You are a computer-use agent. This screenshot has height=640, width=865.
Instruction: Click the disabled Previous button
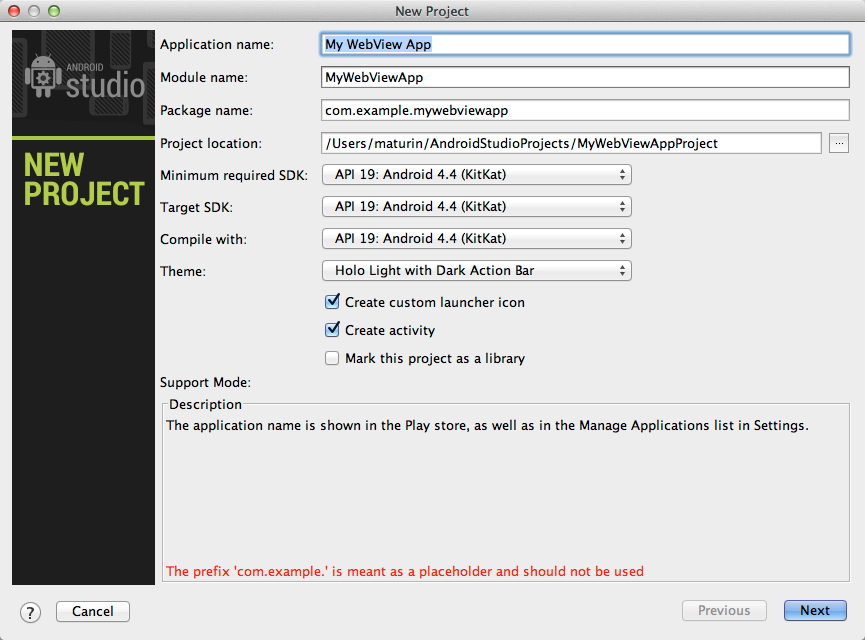coord(724,611)
